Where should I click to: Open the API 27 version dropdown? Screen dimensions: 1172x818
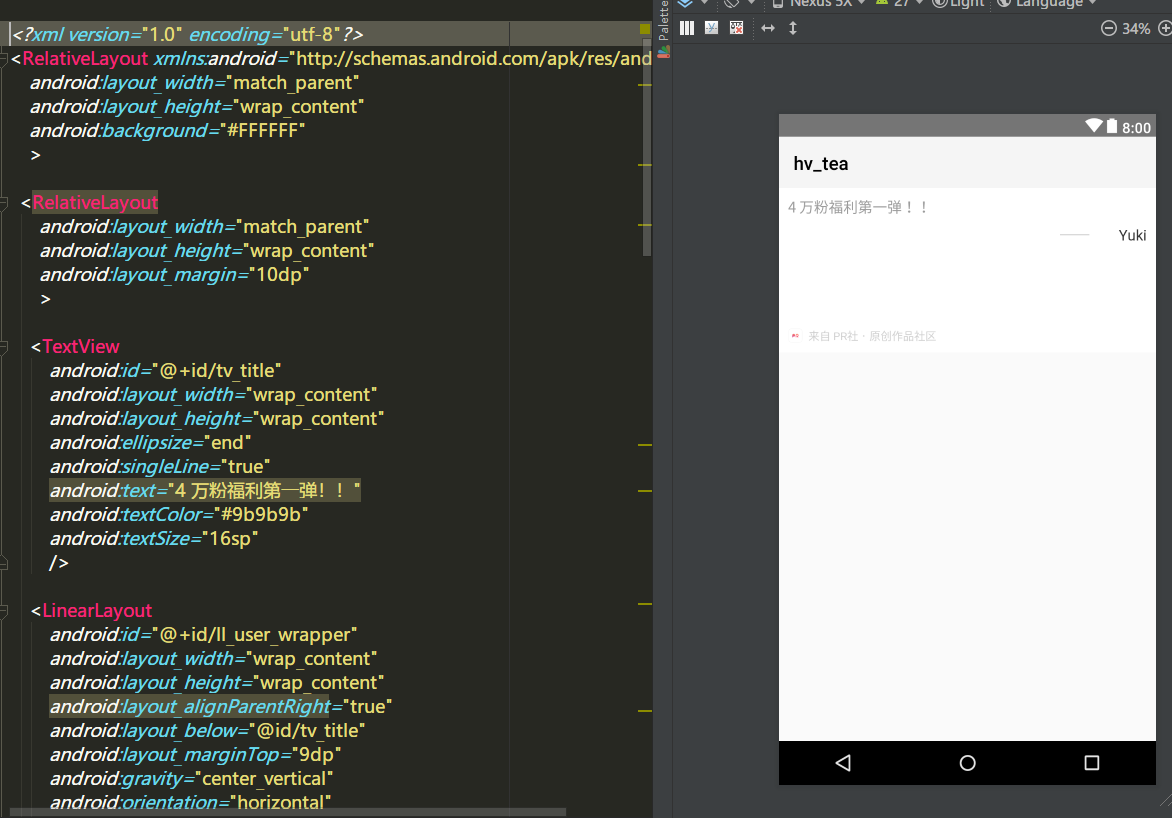click(x=900, y=3)
